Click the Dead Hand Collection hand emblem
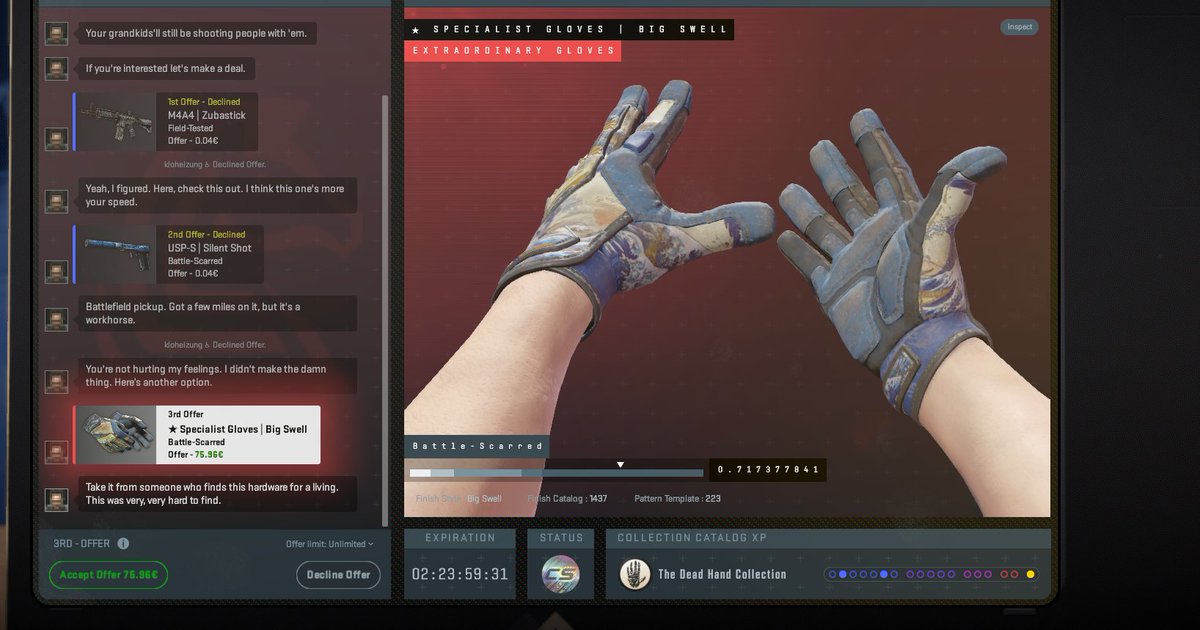1200x630 pixels. (x=634, y=574)
